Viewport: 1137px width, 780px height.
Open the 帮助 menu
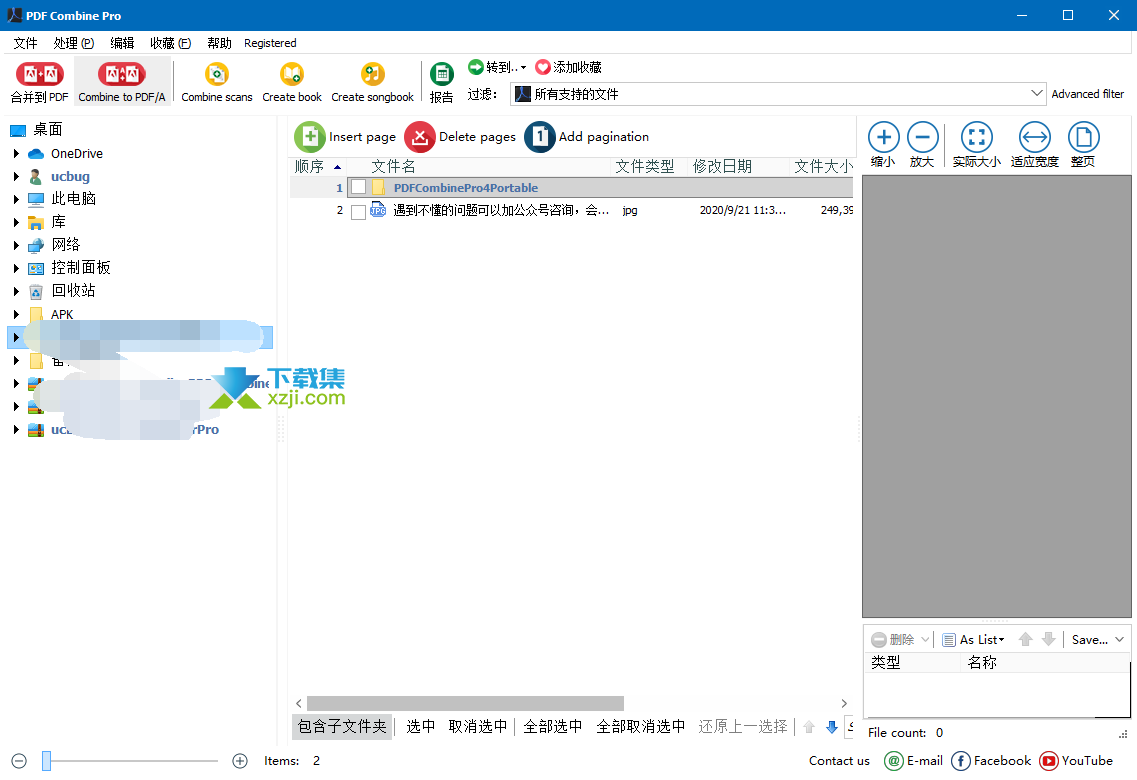pyautogui.click(x=219, y=43)
